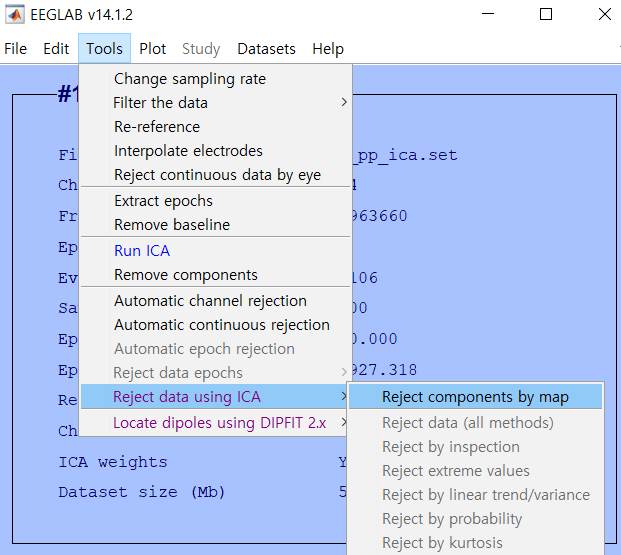Screen dimensions: 621x555
Task: Expand the Filter the data submenu
Action: click(x=216, y=103)
